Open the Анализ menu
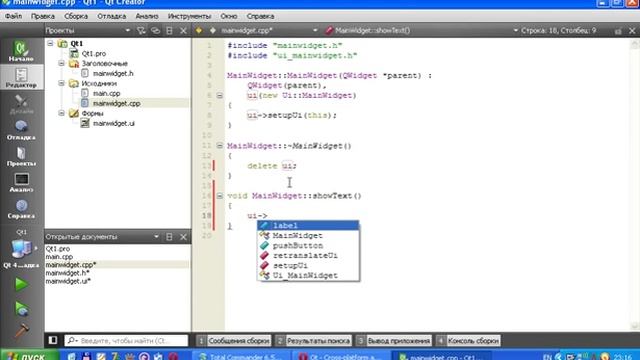This screenshot has width=640, height=360. 147,16
